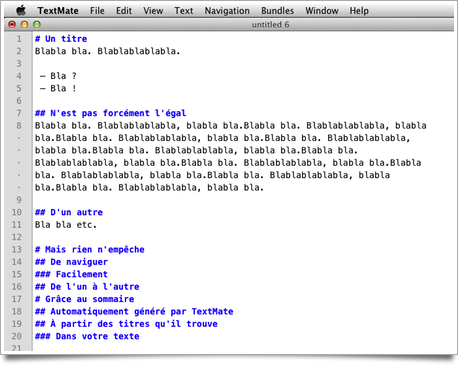The width and height of the screenshot is (458, 365).
Task: Open the Help menu
Action: pos(359,11)
